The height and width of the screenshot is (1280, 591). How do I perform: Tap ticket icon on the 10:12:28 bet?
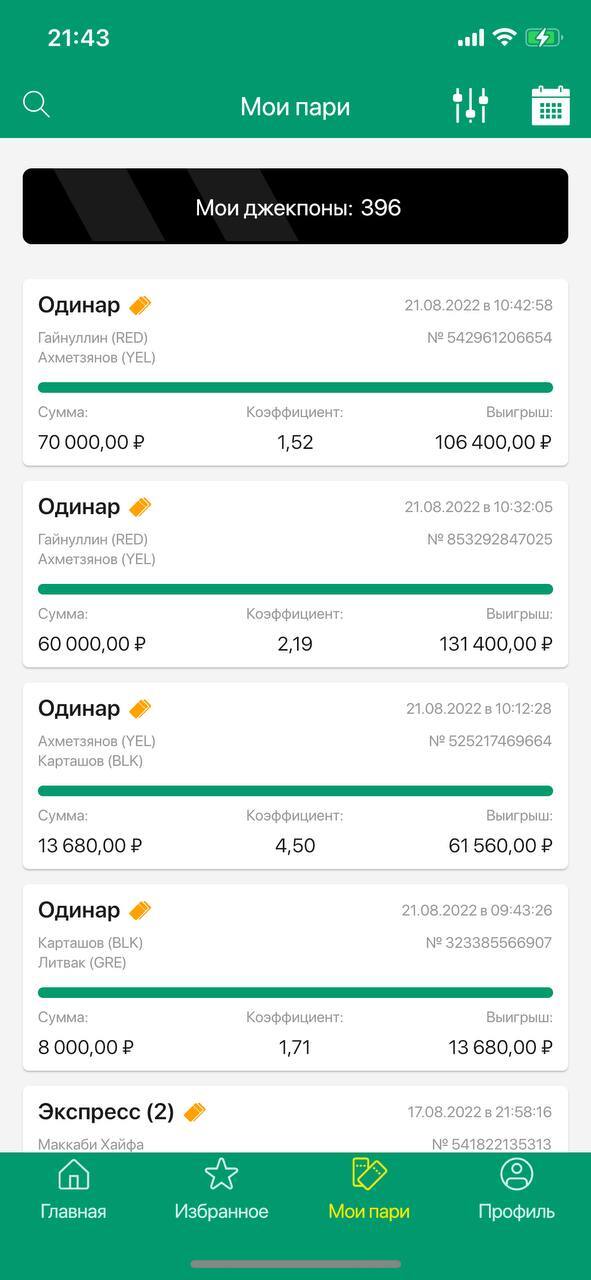(x=140, y=708)
